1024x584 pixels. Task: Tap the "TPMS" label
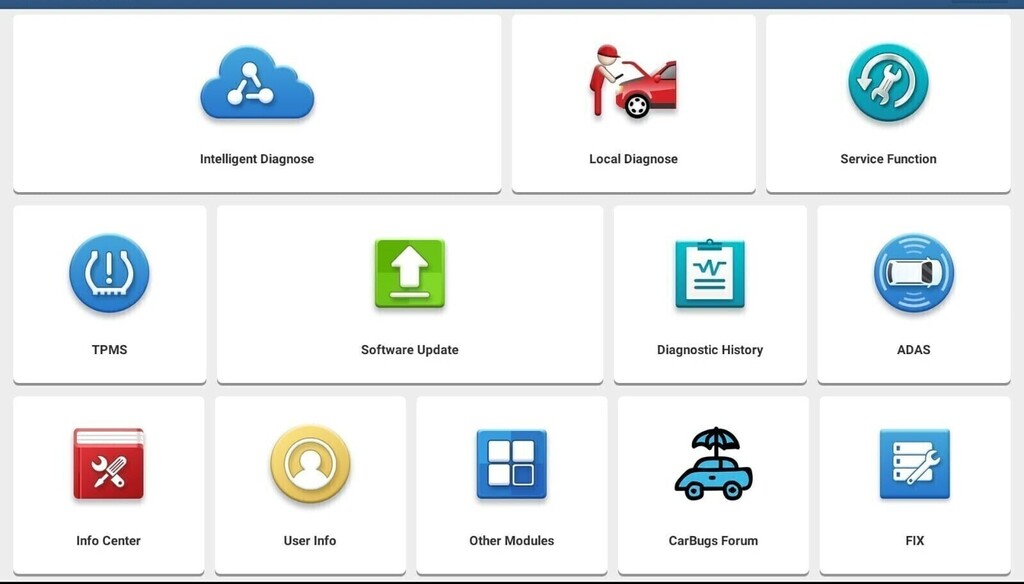(x=110, y=349)
